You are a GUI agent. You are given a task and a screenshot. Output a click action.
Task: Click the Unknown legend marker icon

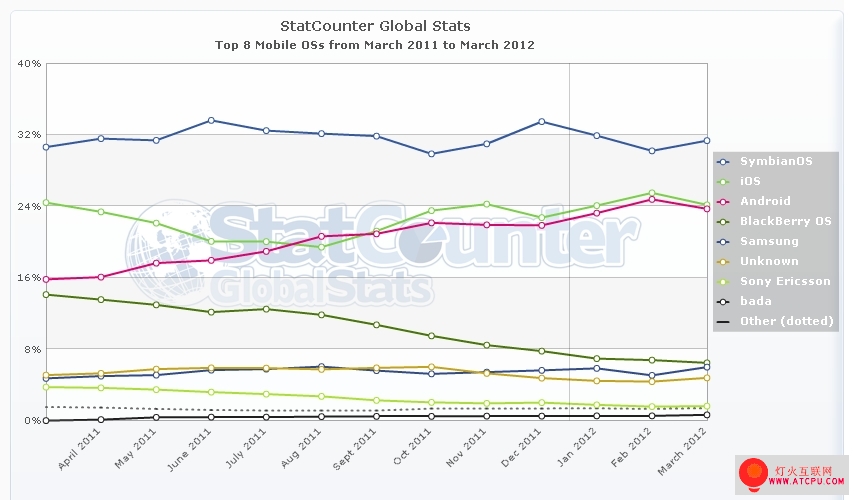tap(724, 262)
